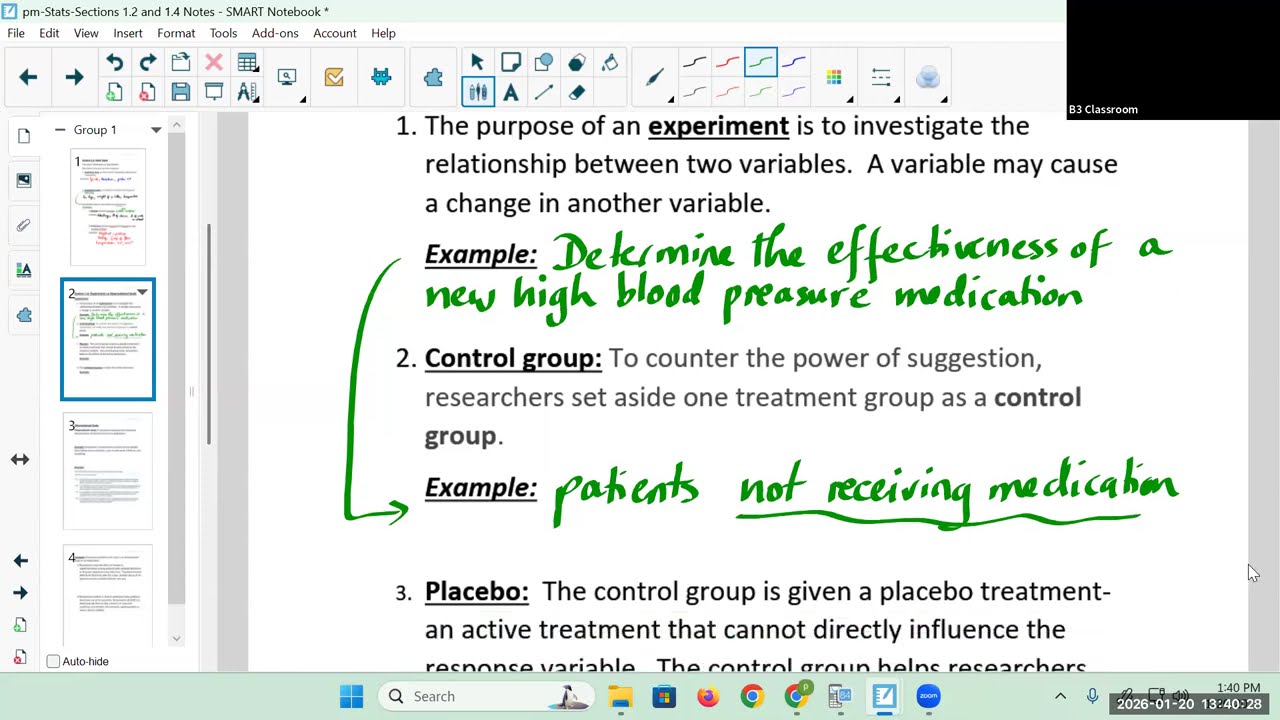Open the Edit menu

pos(49,33)
